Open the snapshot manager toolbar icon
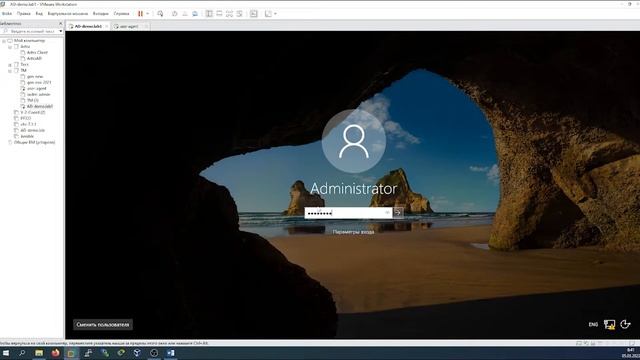640x360 pixels. coord(195,14)
